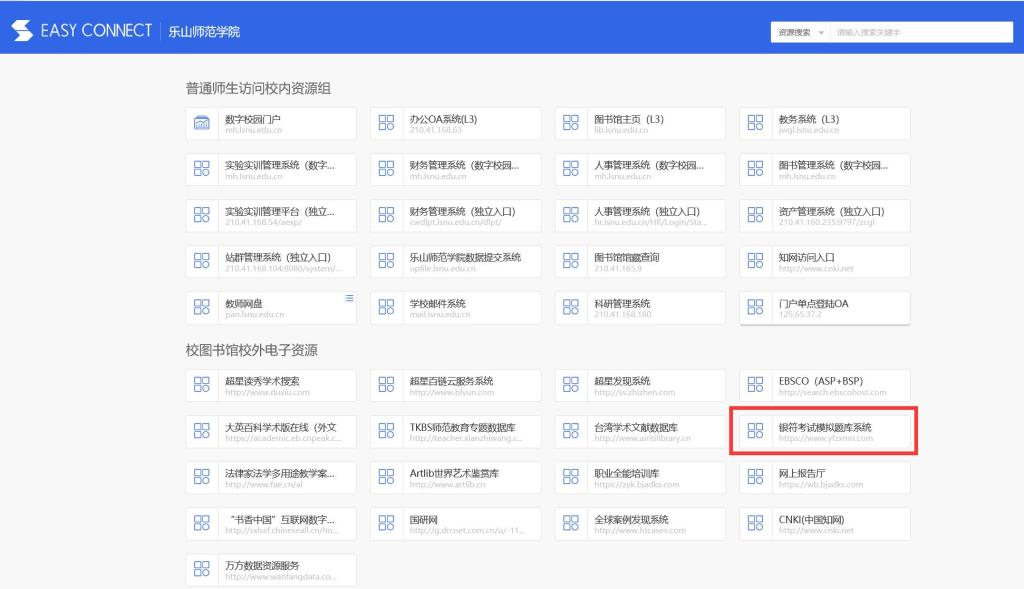Image resolution: width=1024 pixels, height=589 pixels.
Task: Open the 超星百链云服务系统 icon
Action: pyautogui.click(x=386, y=385)
